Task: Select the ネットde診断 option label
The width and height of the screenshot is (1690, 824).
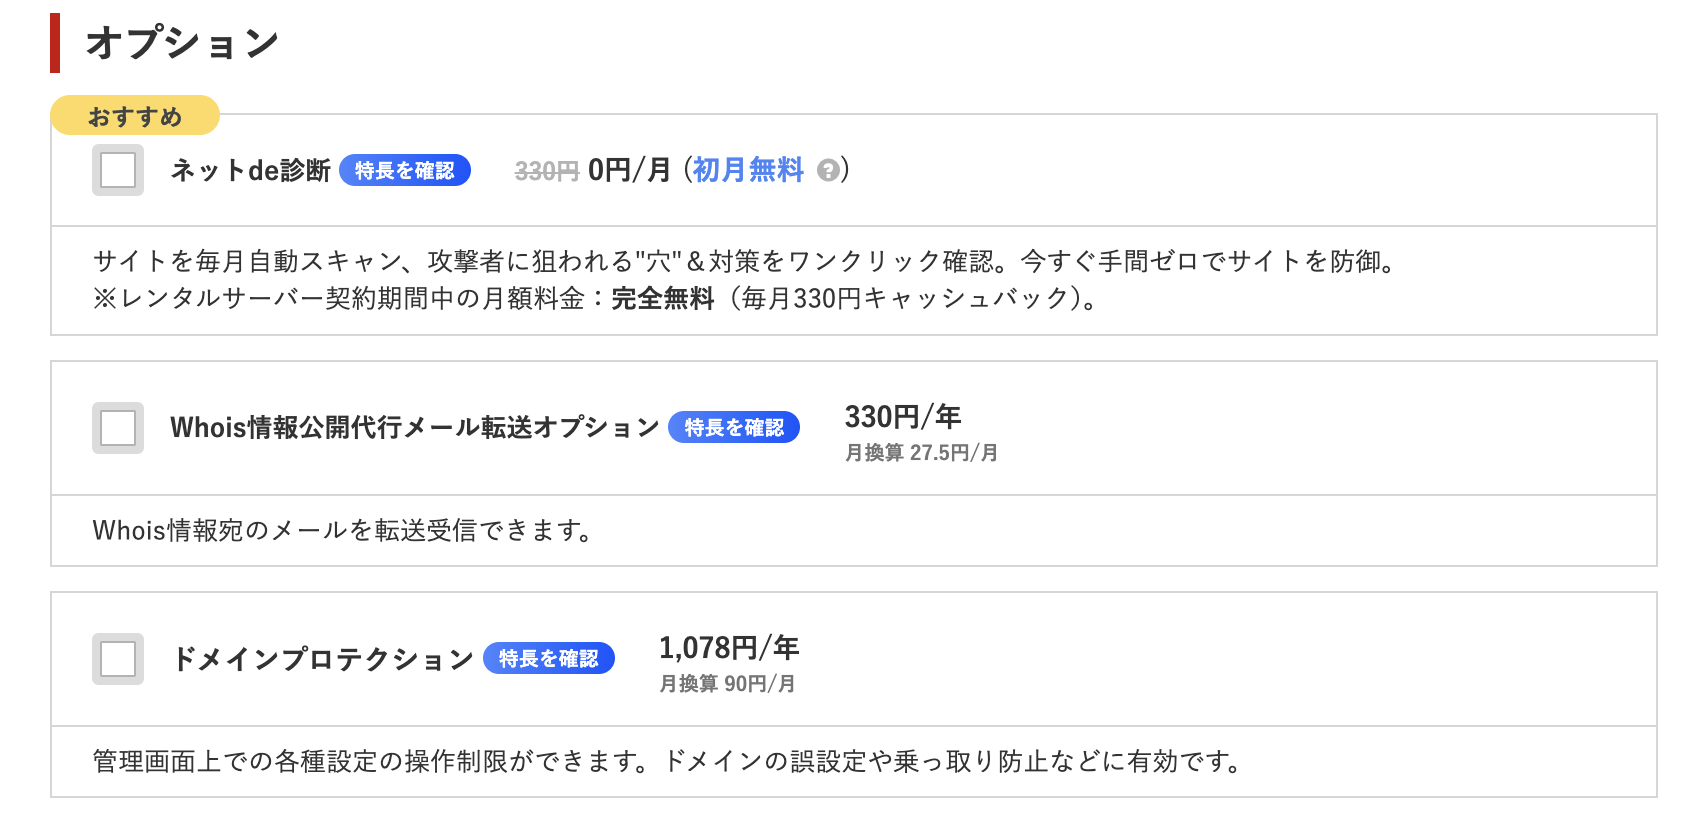Action: tap(250, 171)
